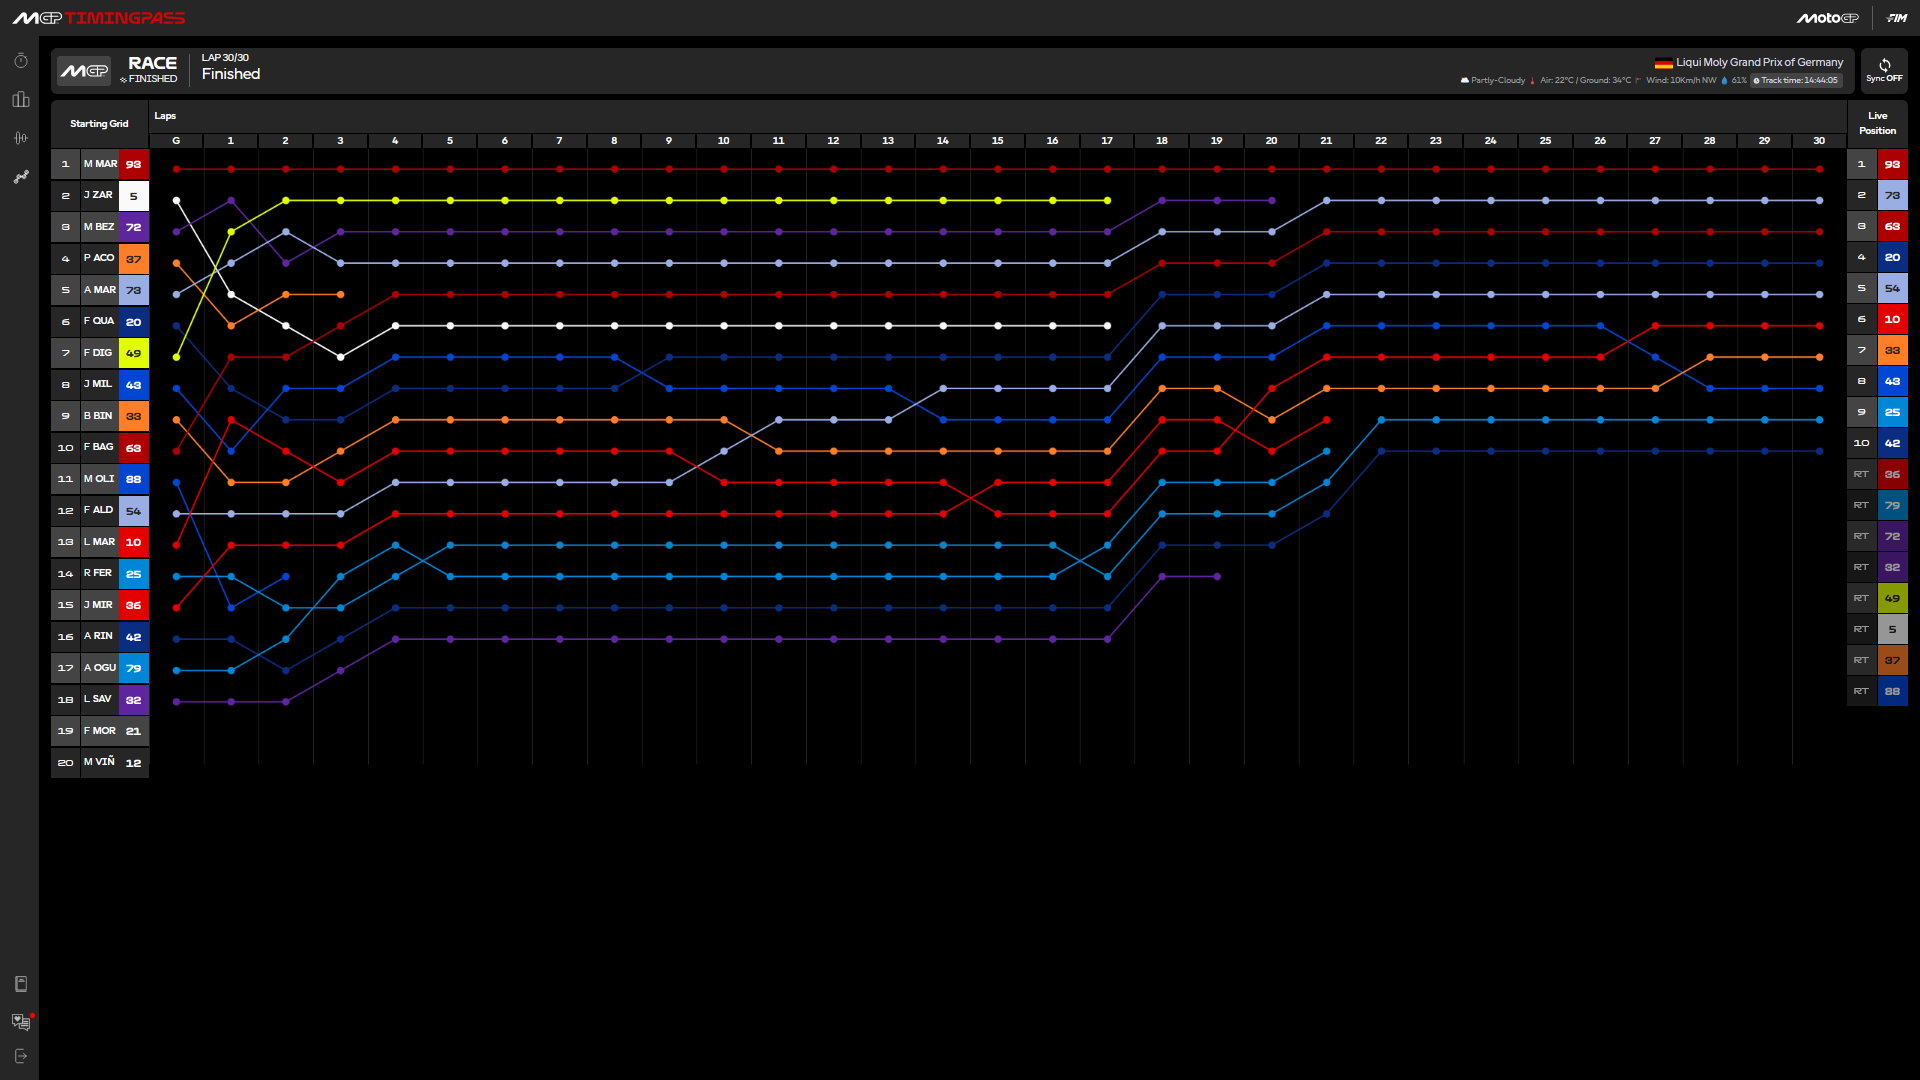Open the guide book icon in sidebar
This screenshot has height=1080, width=1920.
click(20, 984)
